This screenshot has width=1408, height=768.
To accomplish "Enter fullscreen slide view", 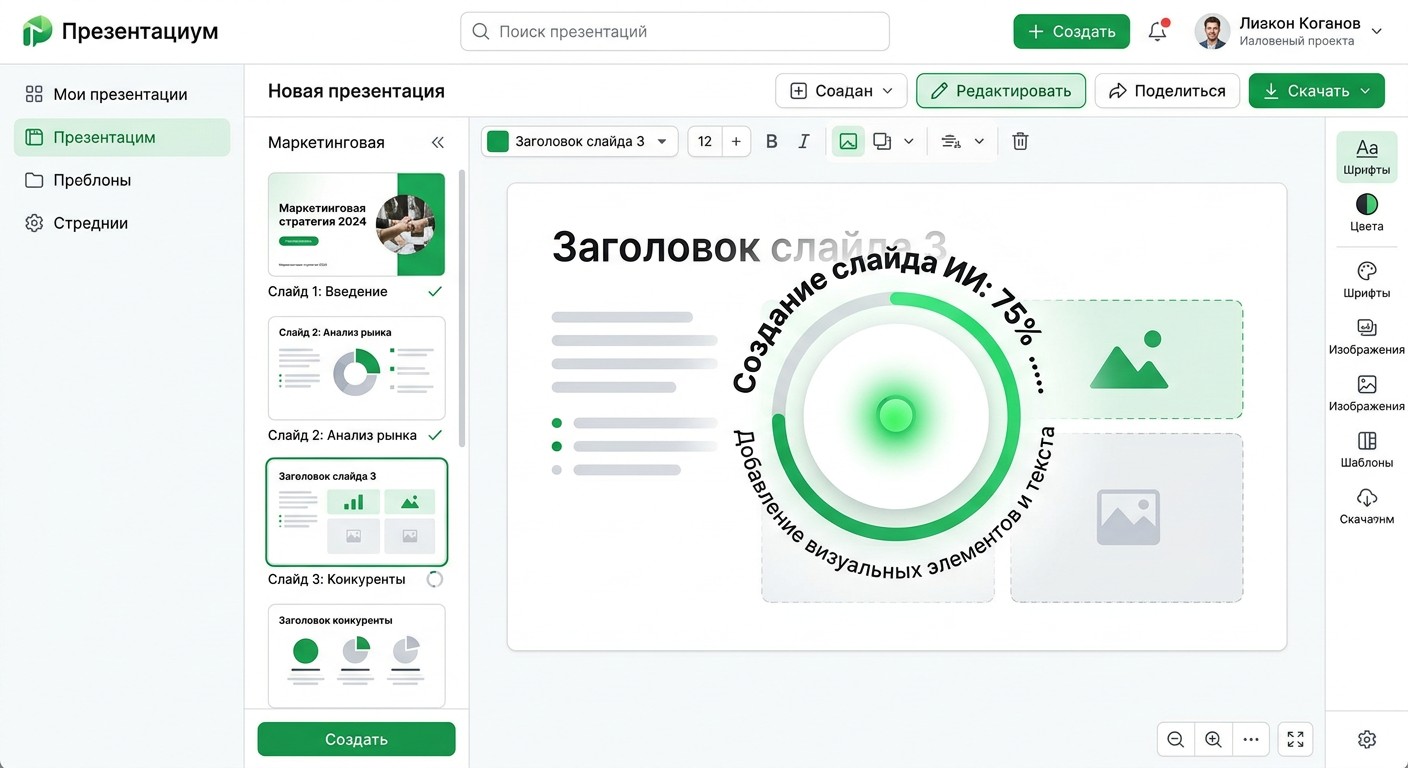I will pyautogui.click(x=1295, y=739).
